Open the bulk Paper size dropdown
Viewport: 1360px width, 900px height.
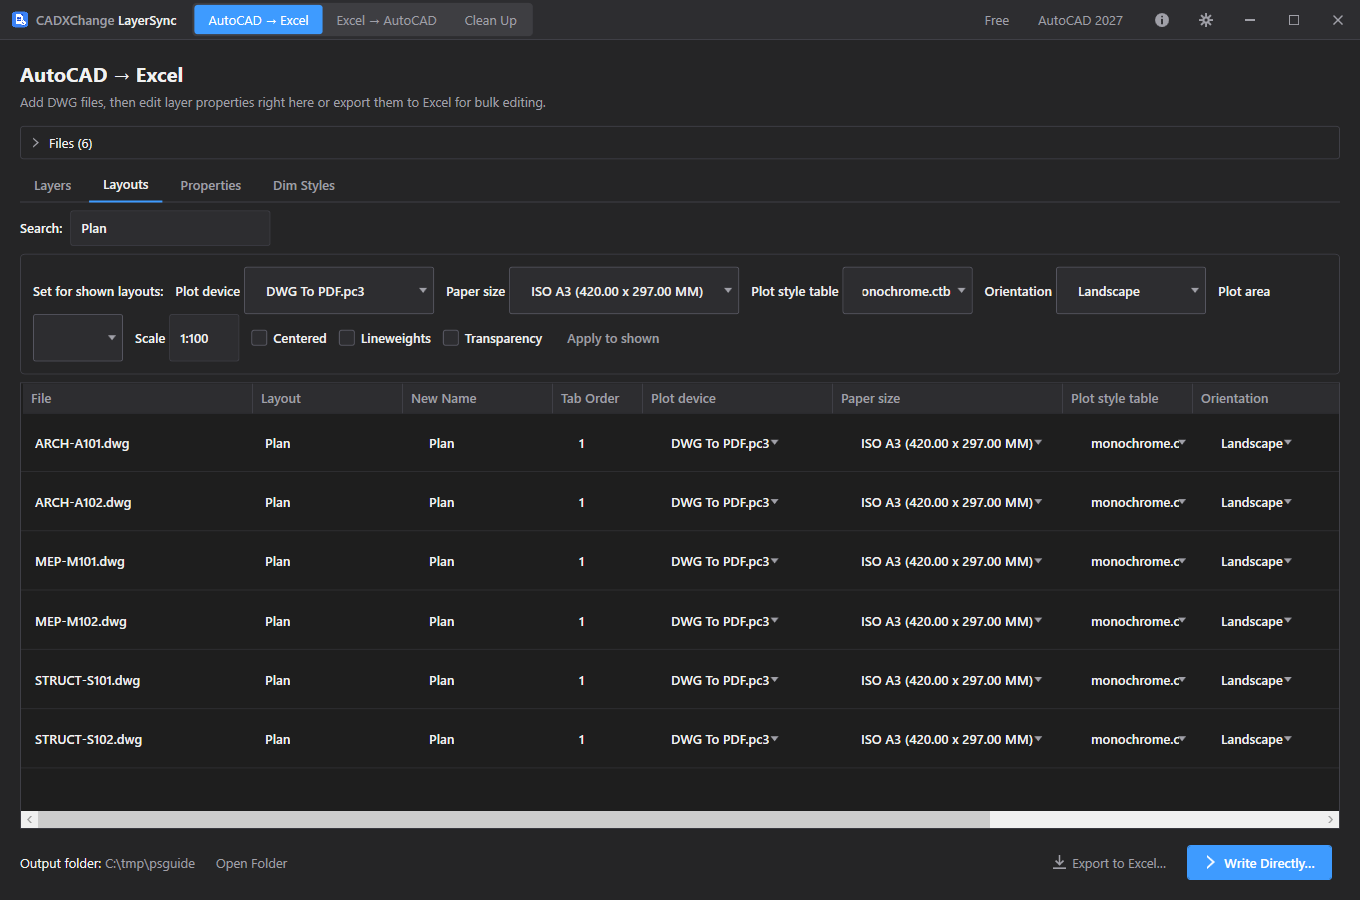(x=624, y=291)
